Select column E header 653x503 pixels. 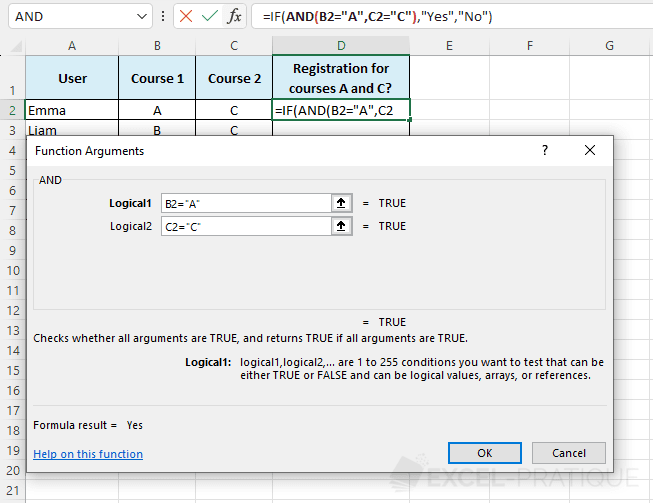[x=449, y=46]
